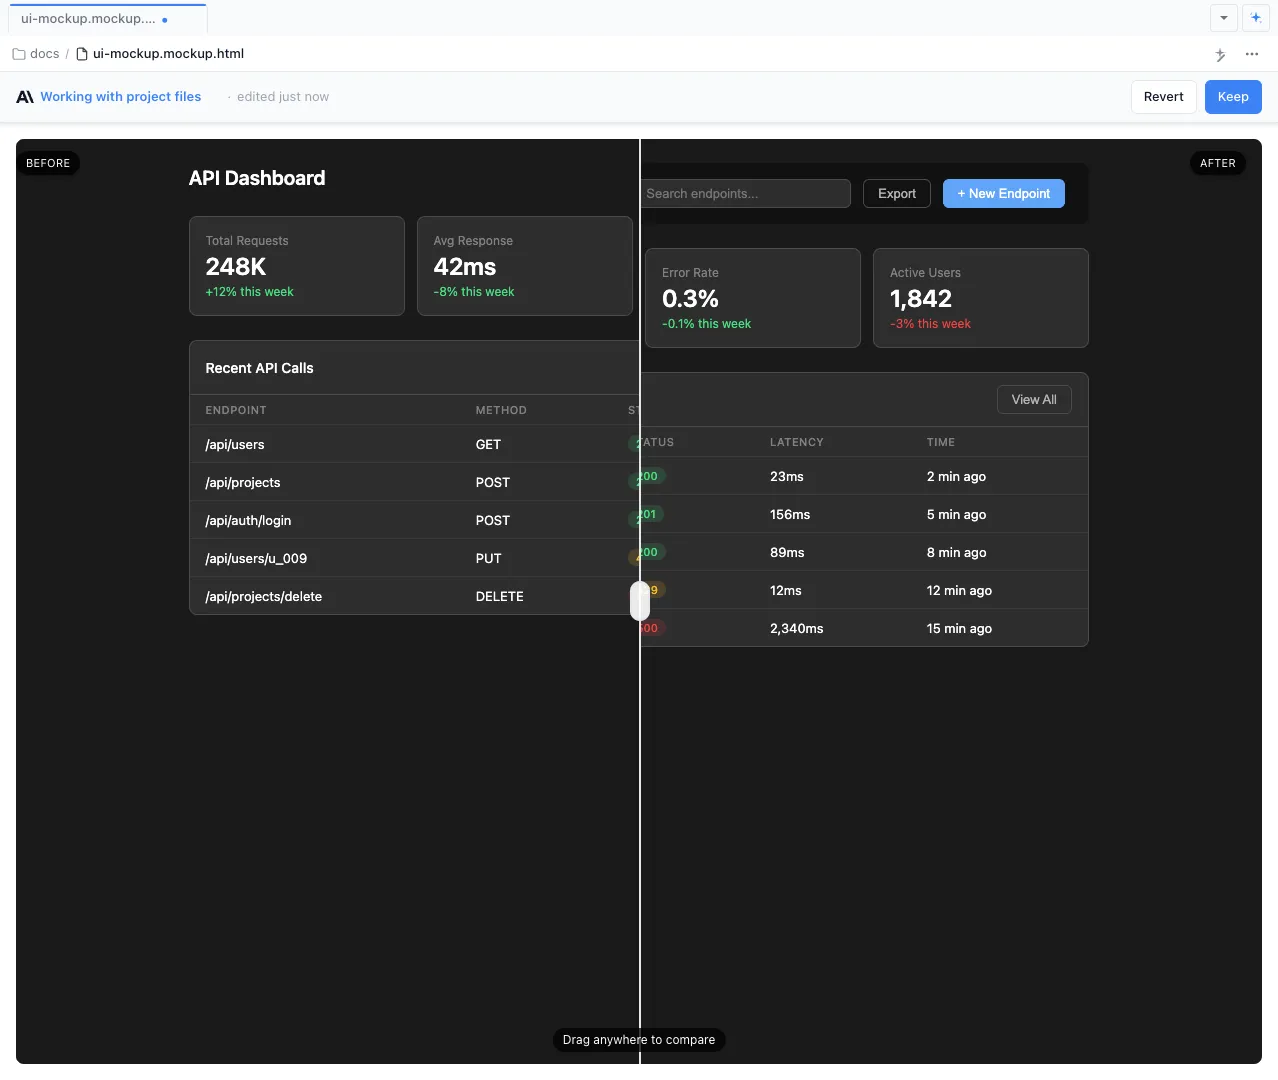
Task: Click the Search endpoints input field
Action: pos(745,193)
